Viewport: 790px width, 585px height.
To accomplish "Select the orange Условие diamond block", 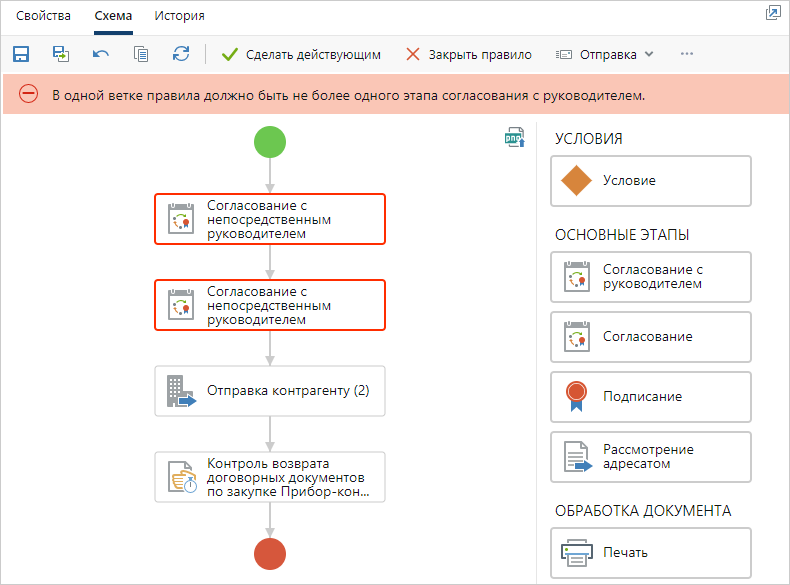I will pyautogui.click(x=650, y=181).
